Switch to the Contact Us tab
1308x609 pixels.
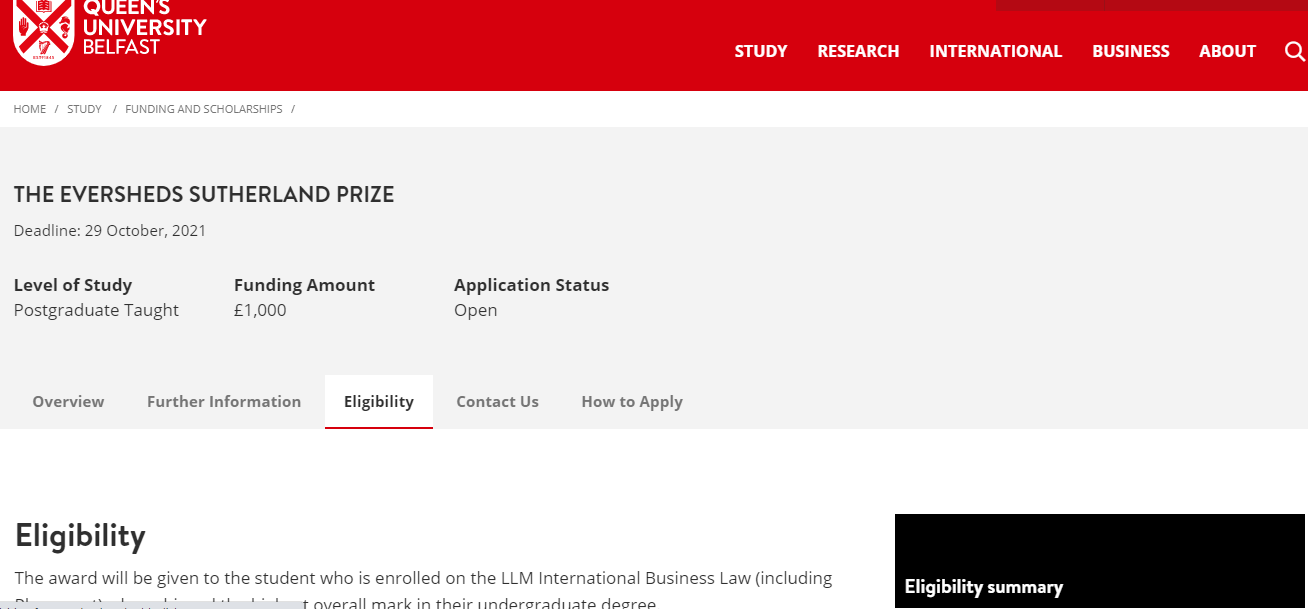pos(497,402)
